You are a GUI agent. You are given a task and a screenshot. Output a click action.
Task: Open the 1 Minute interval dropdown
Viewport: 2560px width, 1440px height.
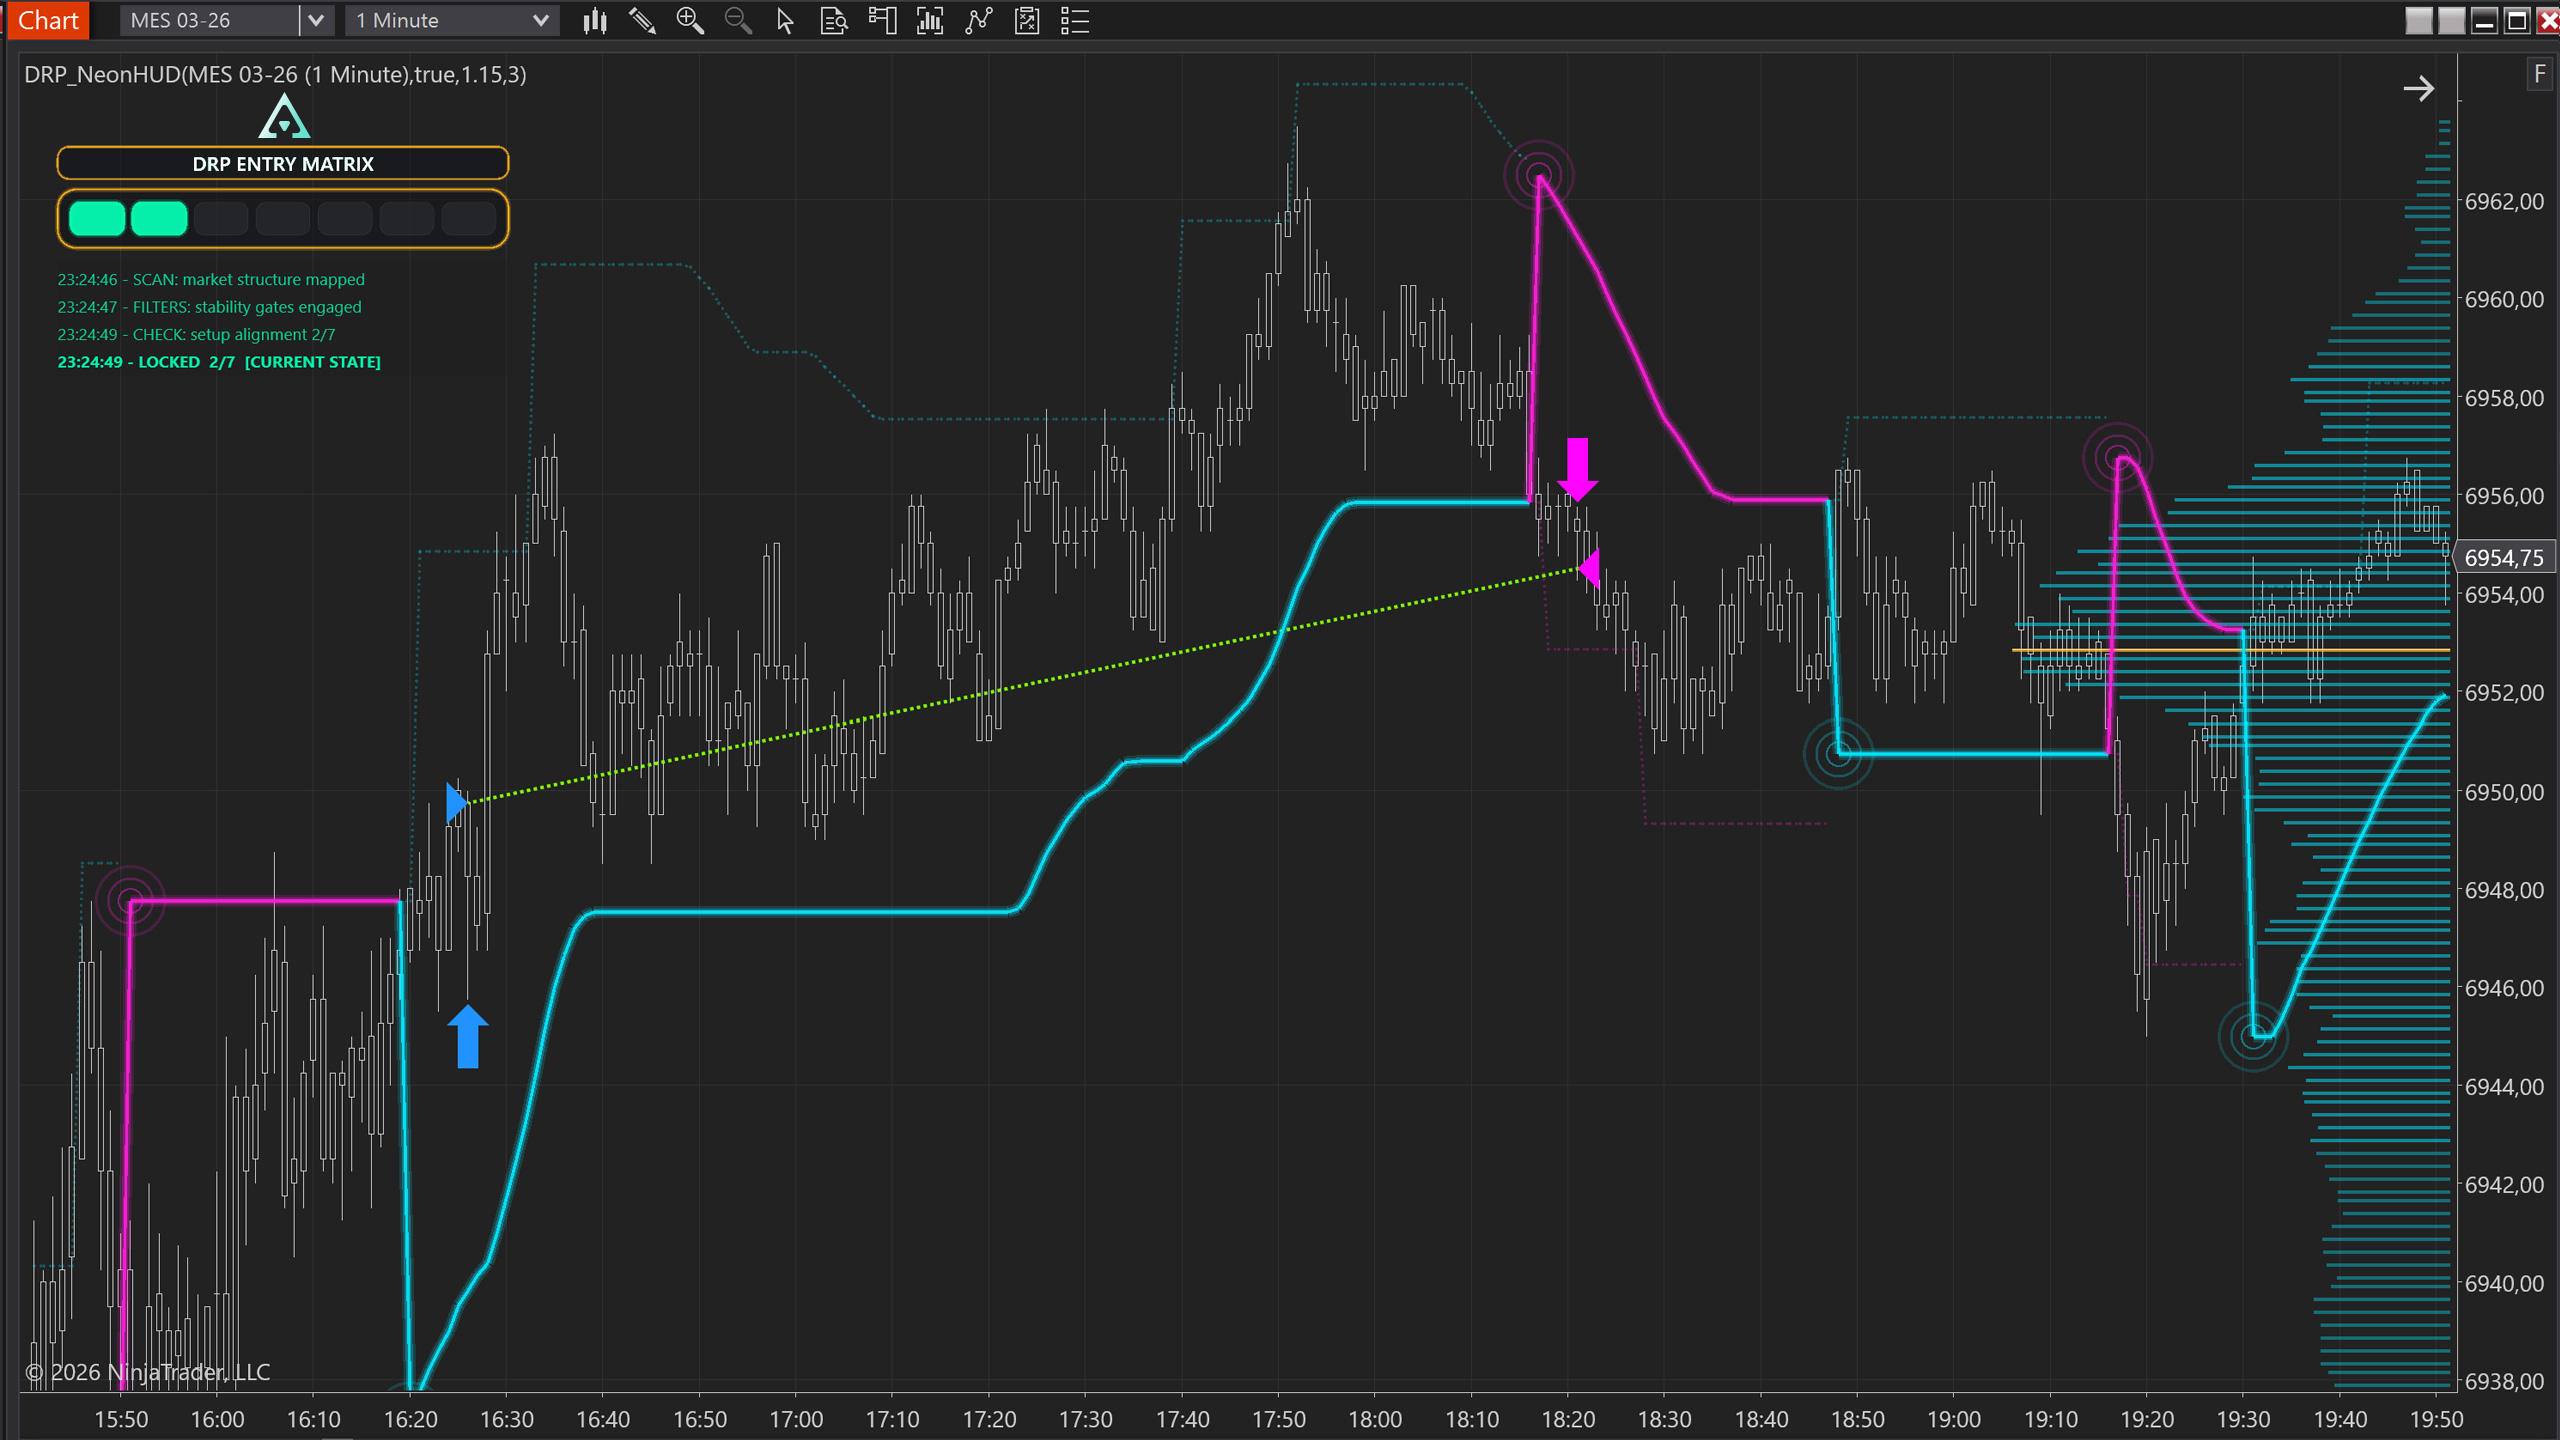[452, 20]
